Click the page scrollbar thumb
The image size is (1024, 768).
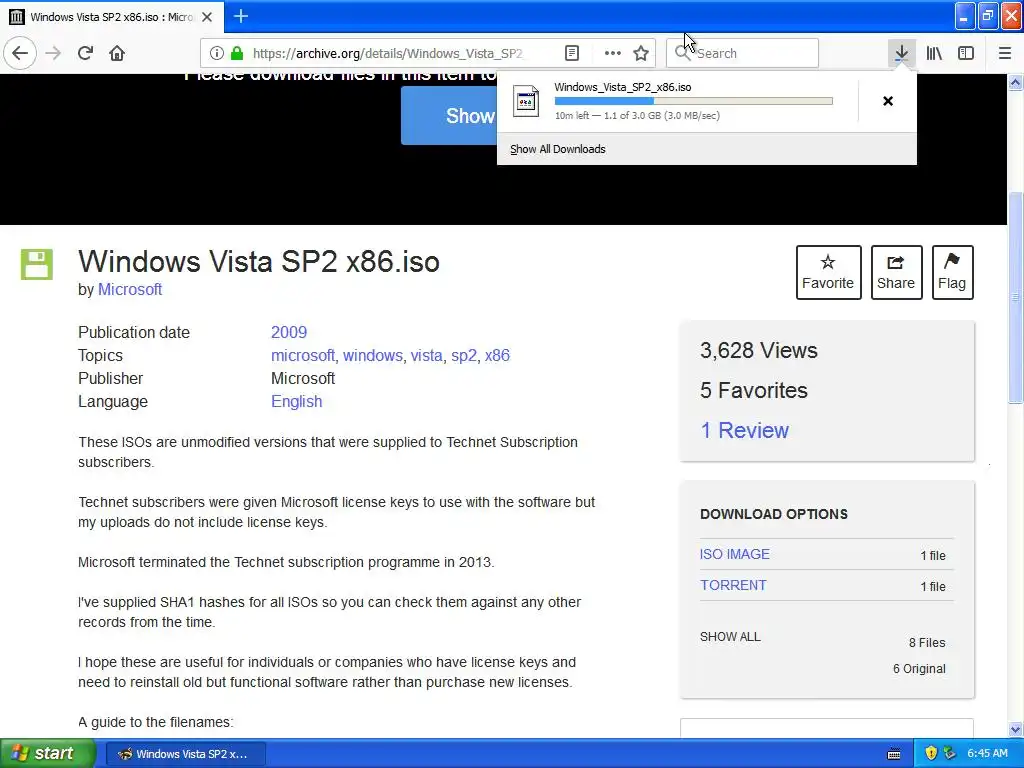click(x=1016, y=297)
